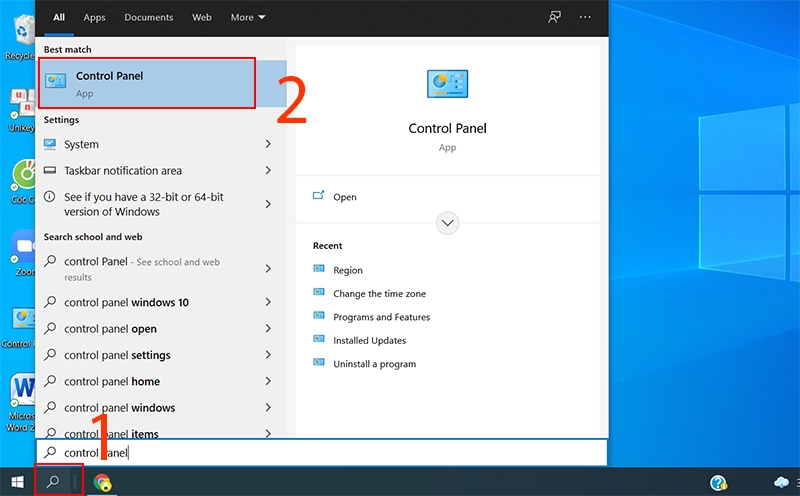Viewport: 800px width, 496px height.
Task: Open the Control Panel desktop shortcut
Action: pos(19,328)
